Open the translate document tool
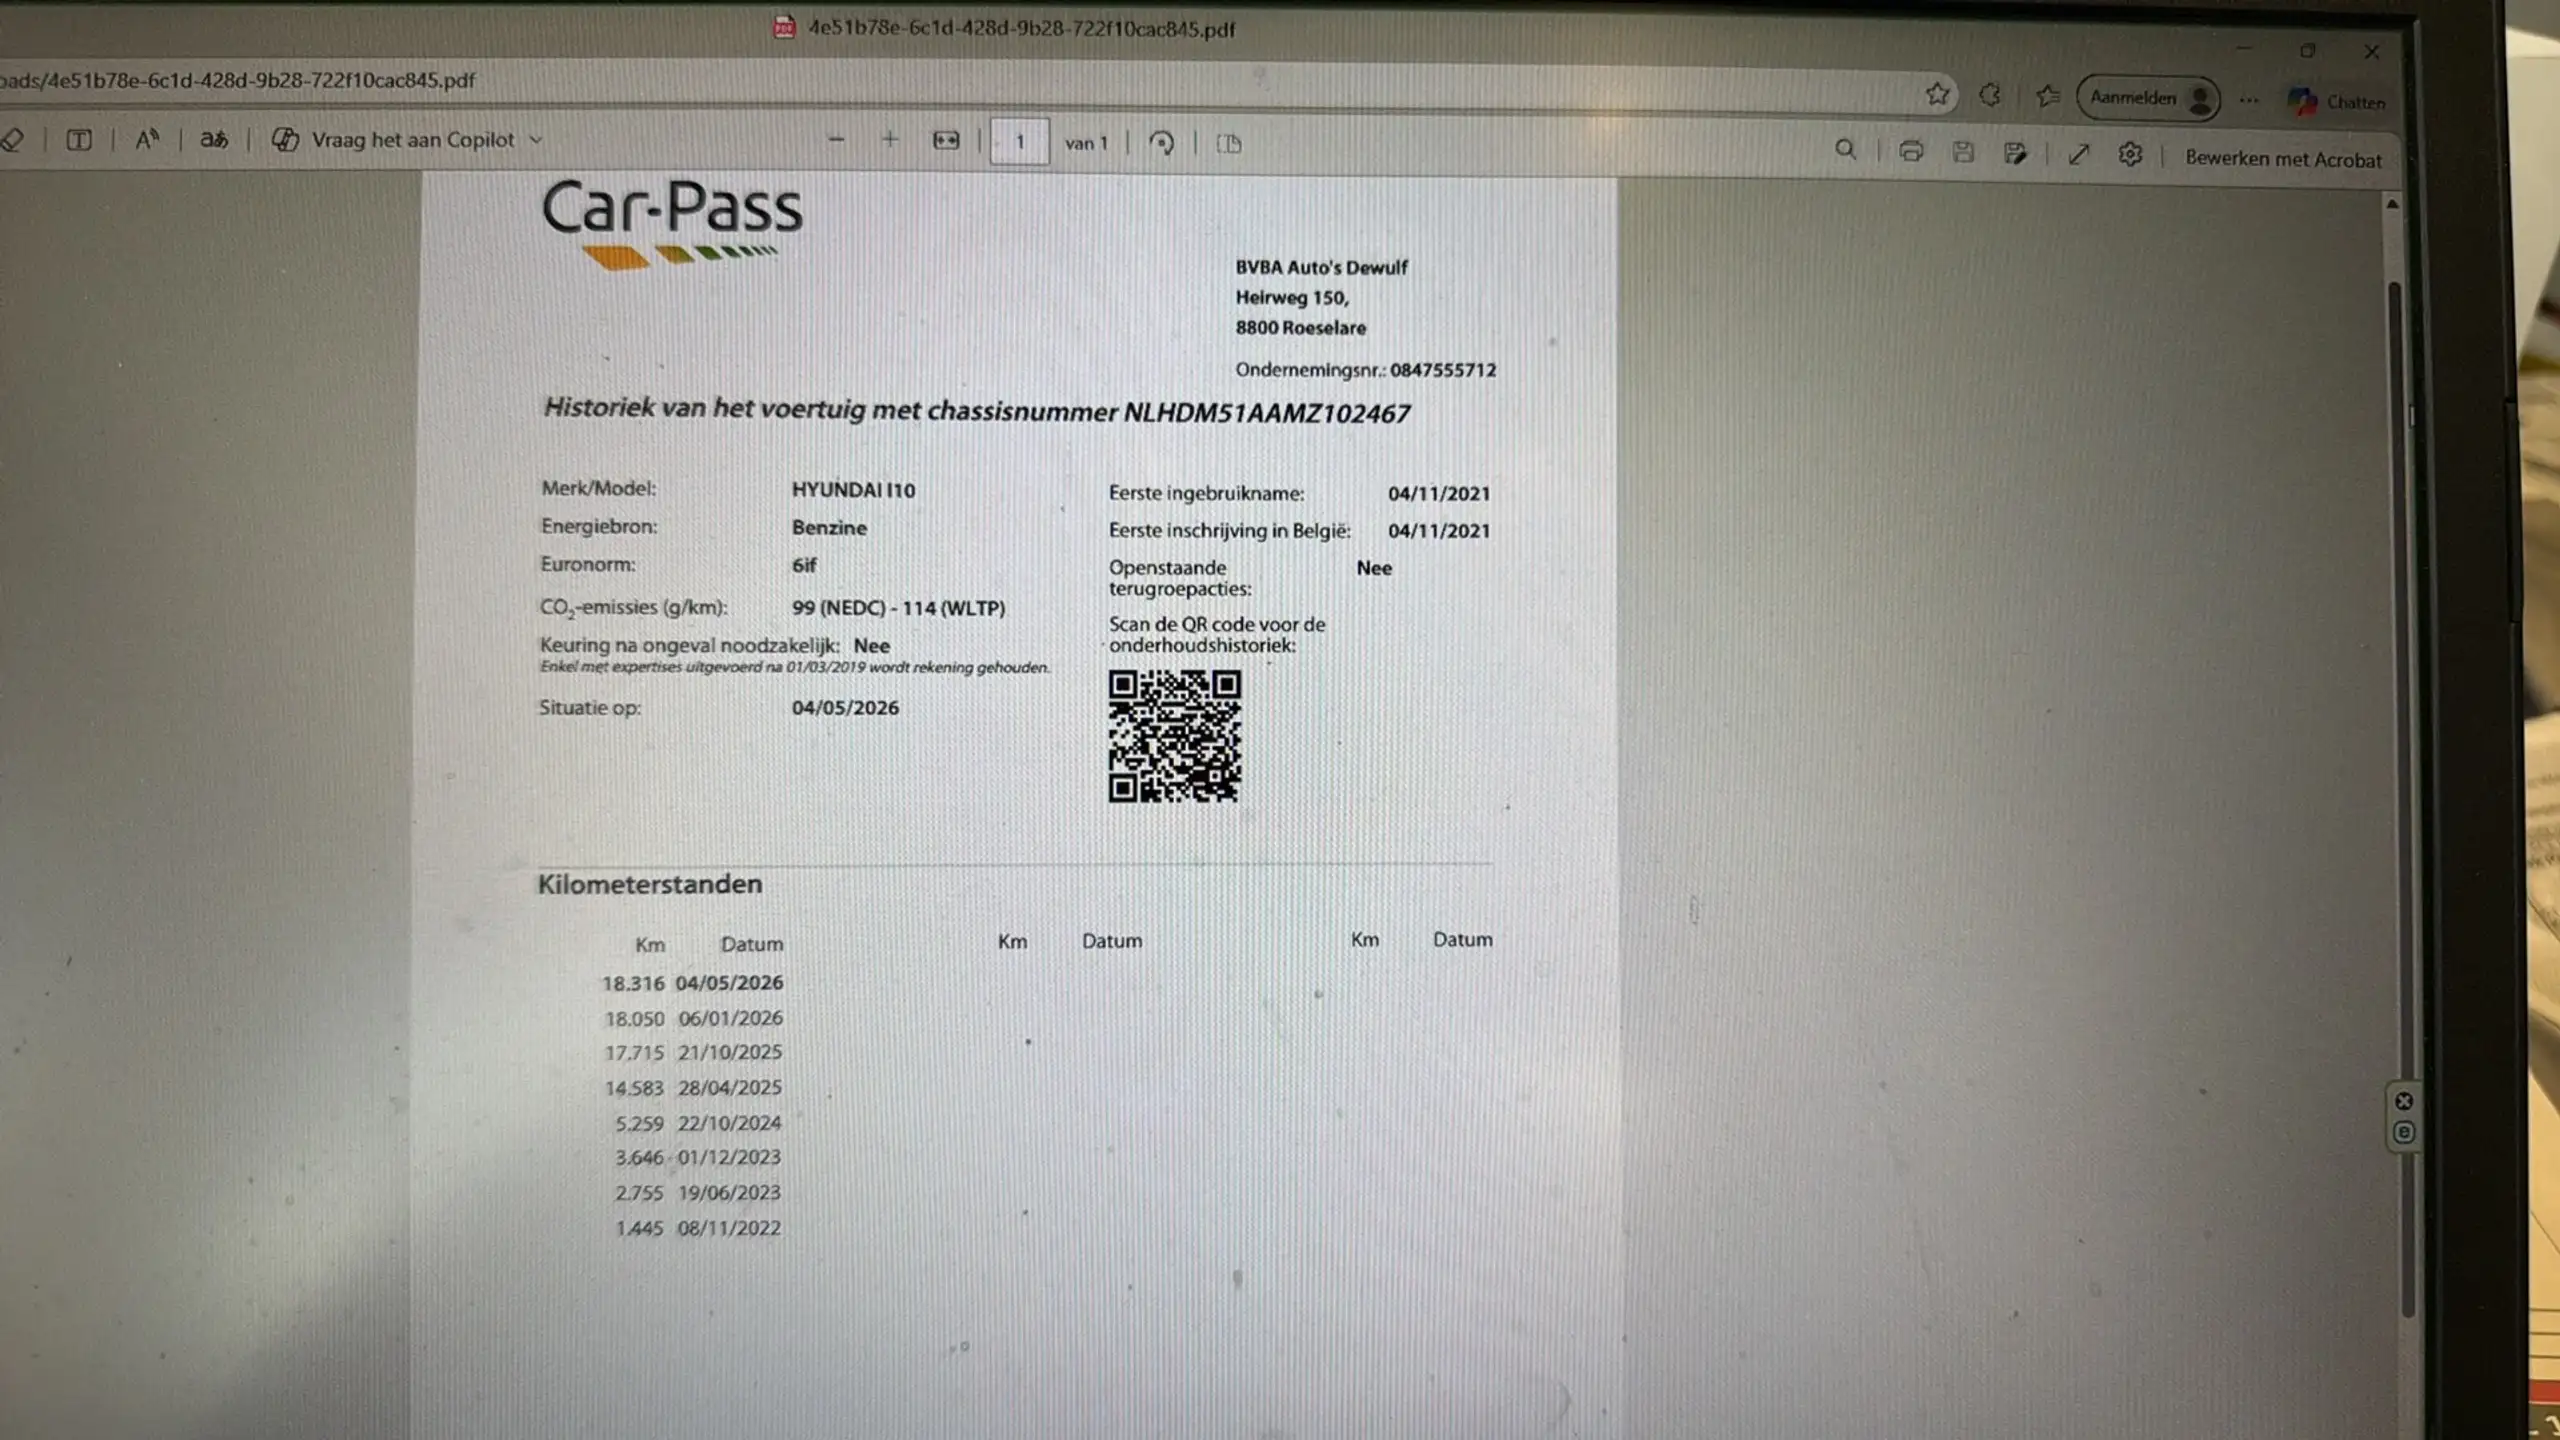Image resolution: width=2560 pixels, height=1440 pixels. pos(214,140)
